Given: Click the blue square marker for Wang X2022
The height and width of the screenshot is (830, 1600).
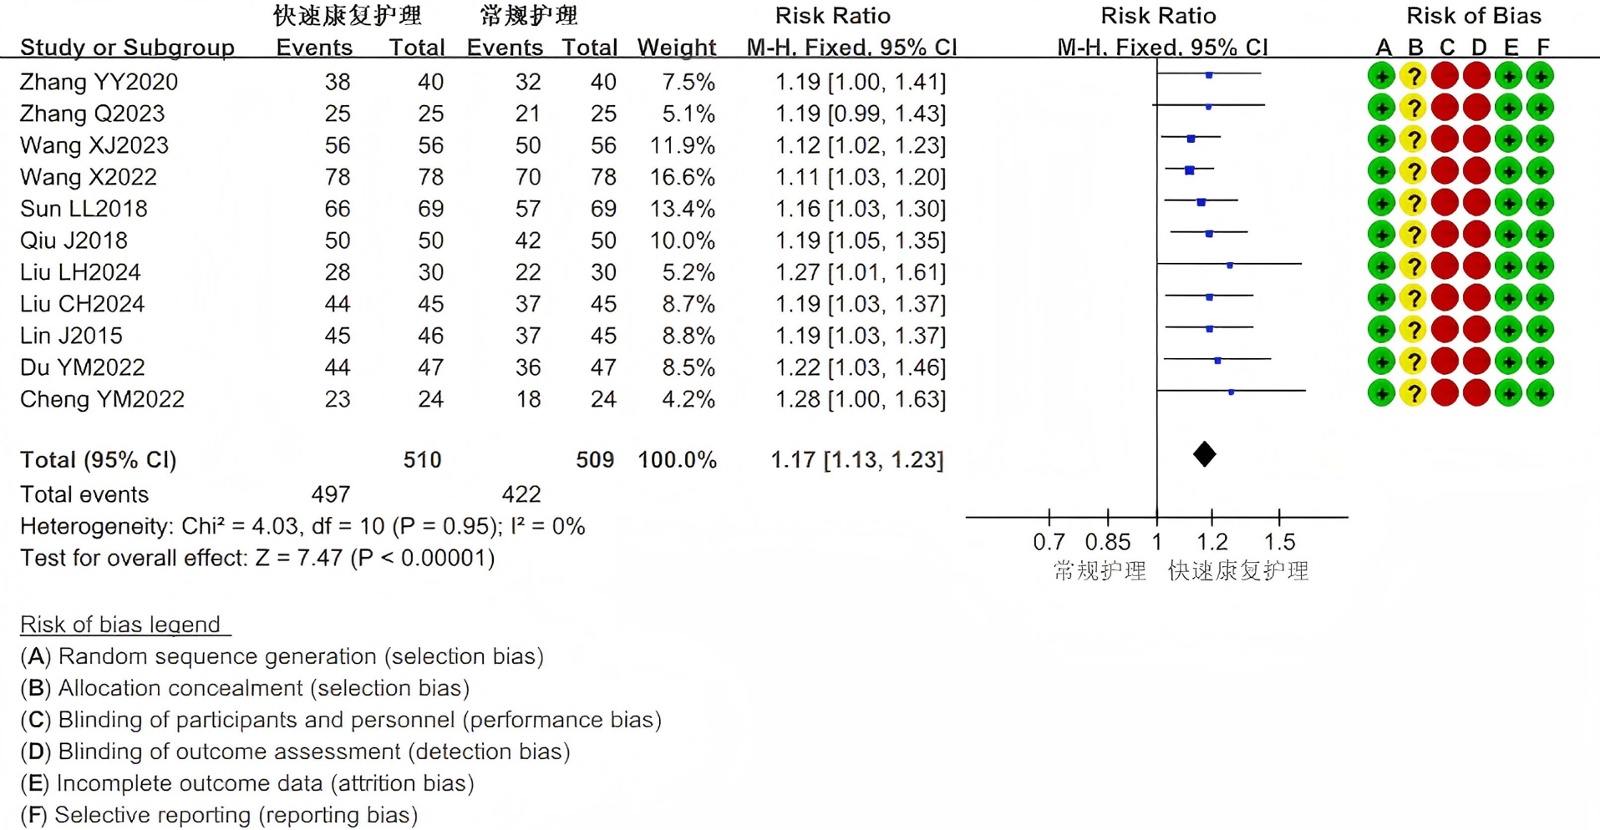Looking at the screenshot, I should [x=1189, y=171].
